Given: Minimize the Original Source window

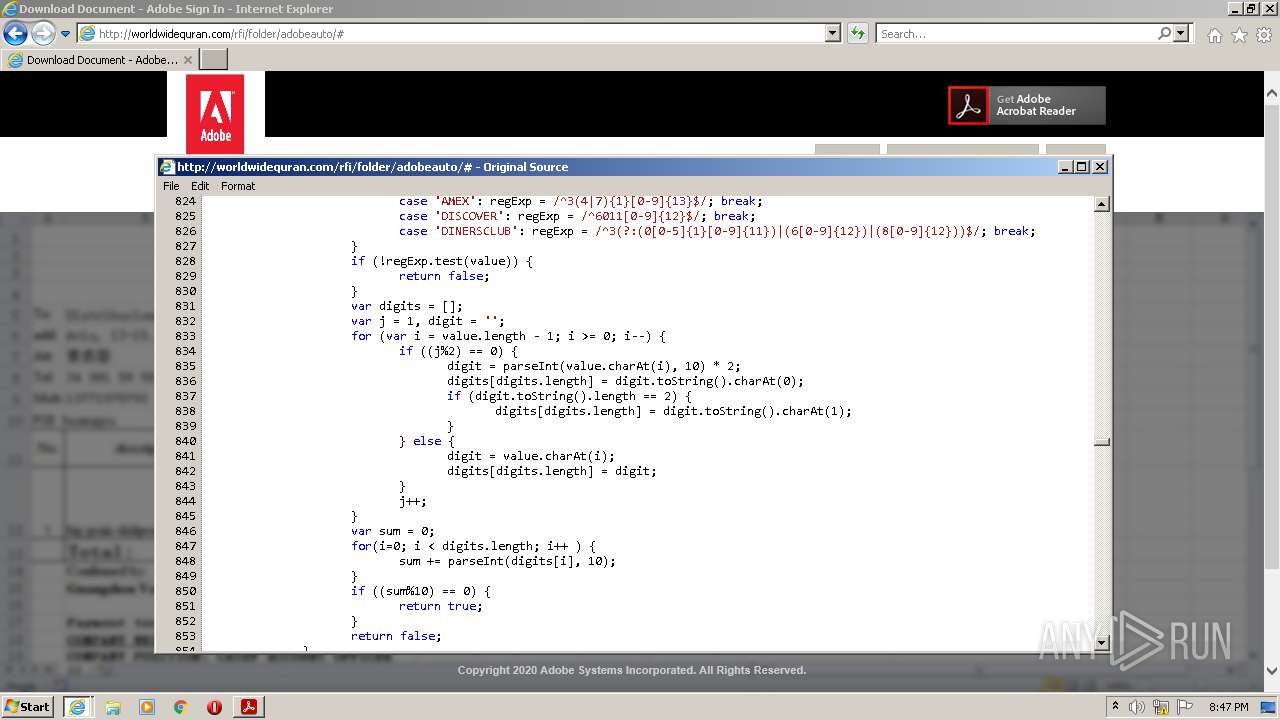Looking at the screenshot, I should [x=1065, y=167].
